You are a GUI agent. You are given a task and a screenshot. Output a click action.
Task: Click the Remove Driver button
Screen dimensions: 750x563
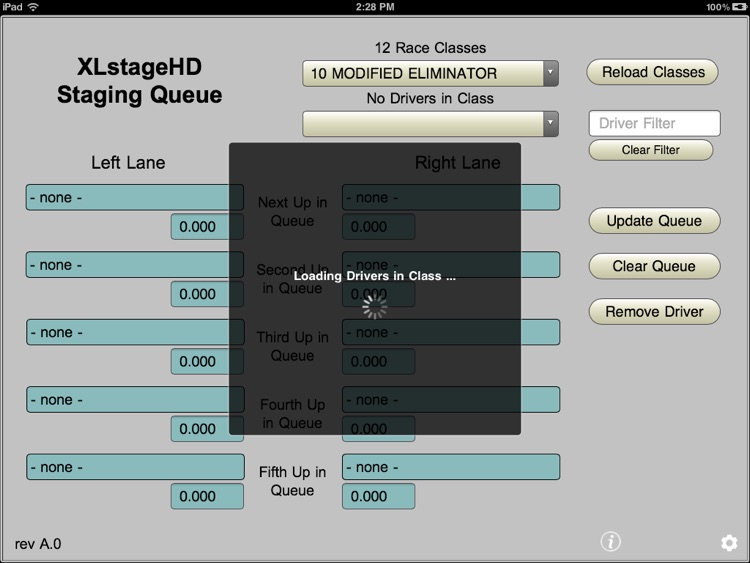tap(654, 312)
